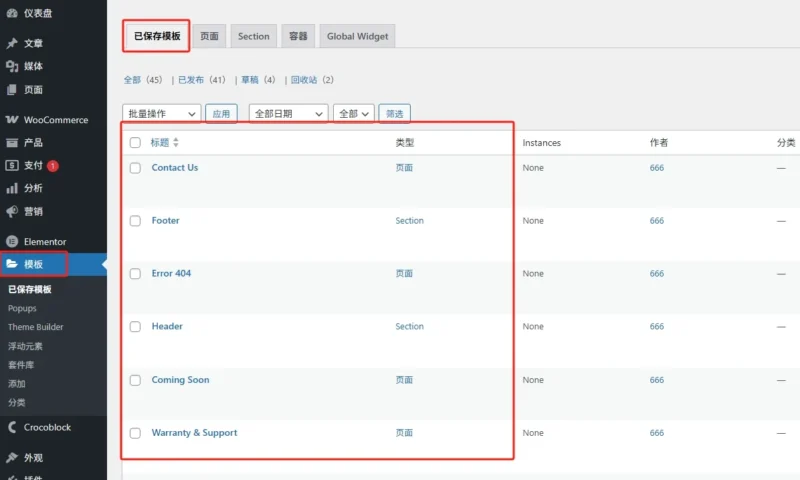
Task: Click author 666 in Warranty & Support row
Action: pyautogui.click(x=657, y=433)
